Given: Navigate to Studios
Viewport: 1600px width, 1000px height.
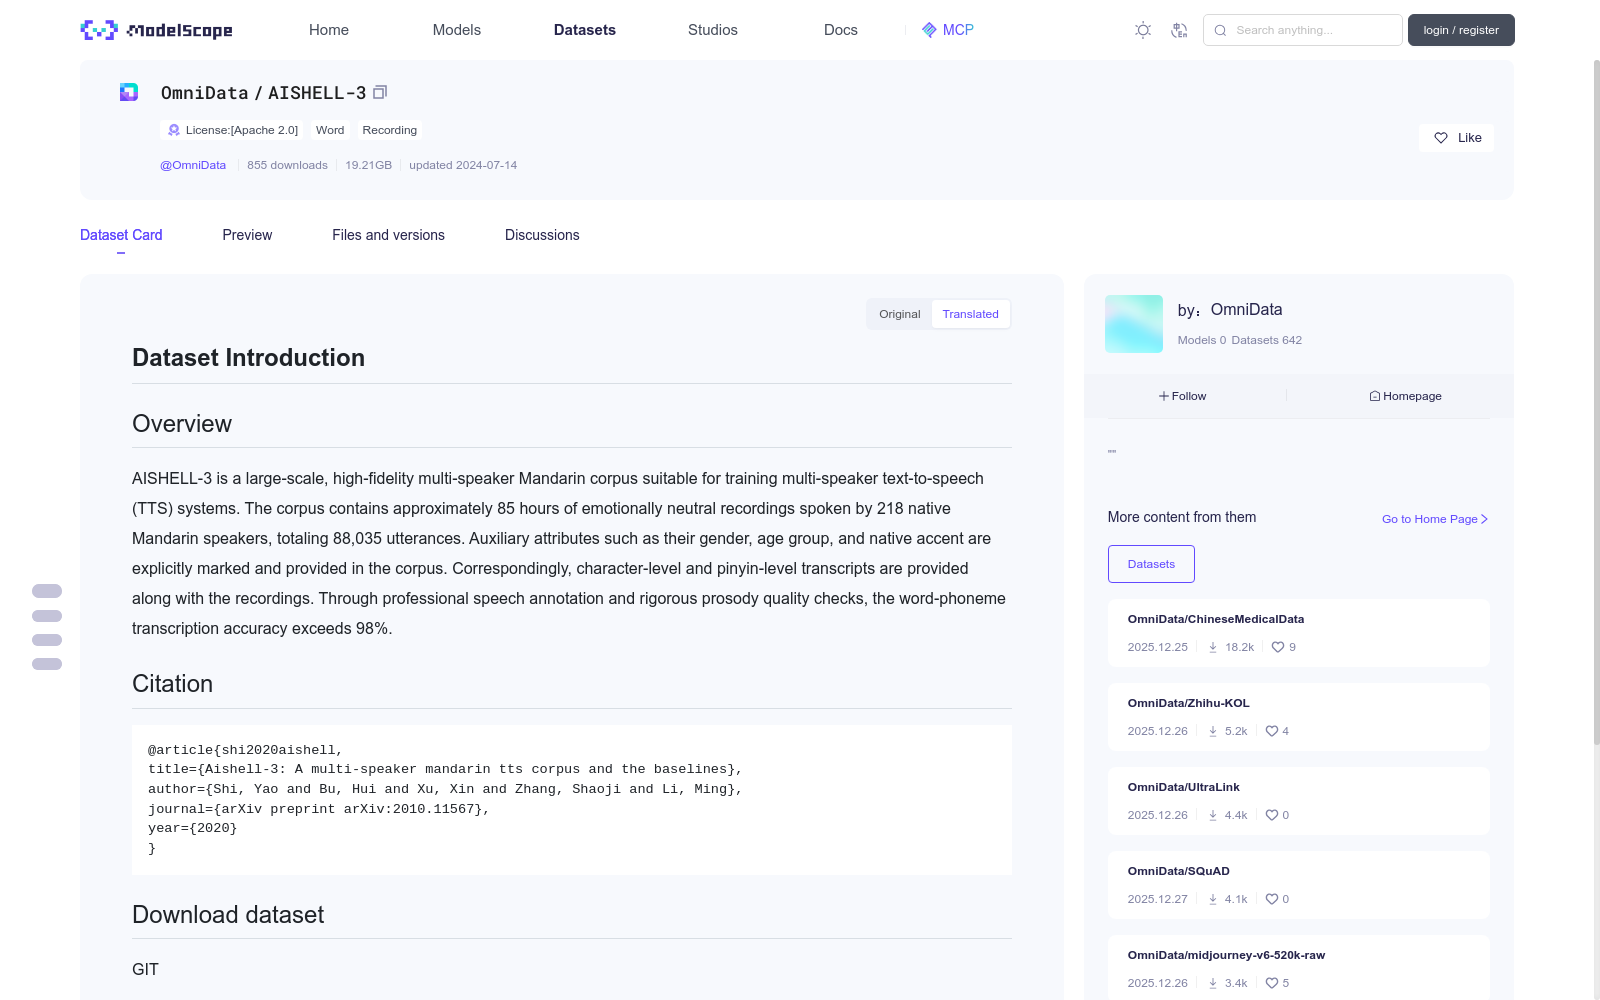Looking at the screenshot, I should point(713,30).
